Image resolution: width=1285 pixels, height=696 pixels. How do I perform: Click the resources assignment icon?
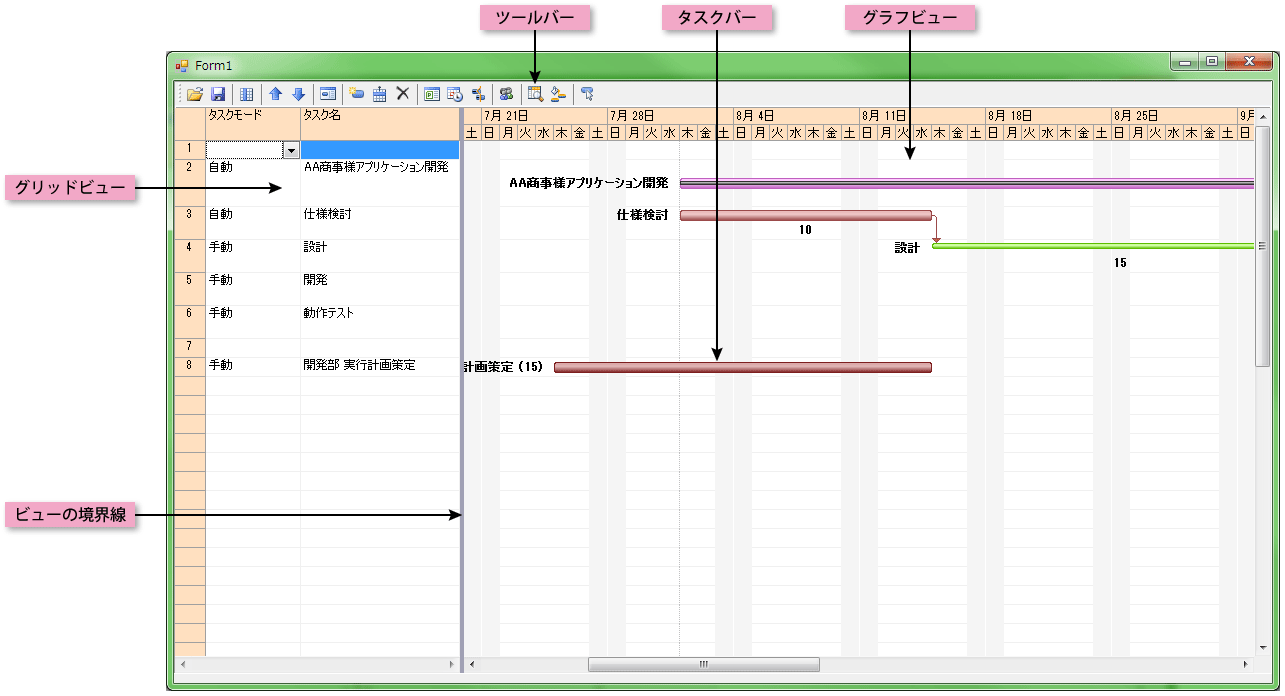(x=506, y=93)
